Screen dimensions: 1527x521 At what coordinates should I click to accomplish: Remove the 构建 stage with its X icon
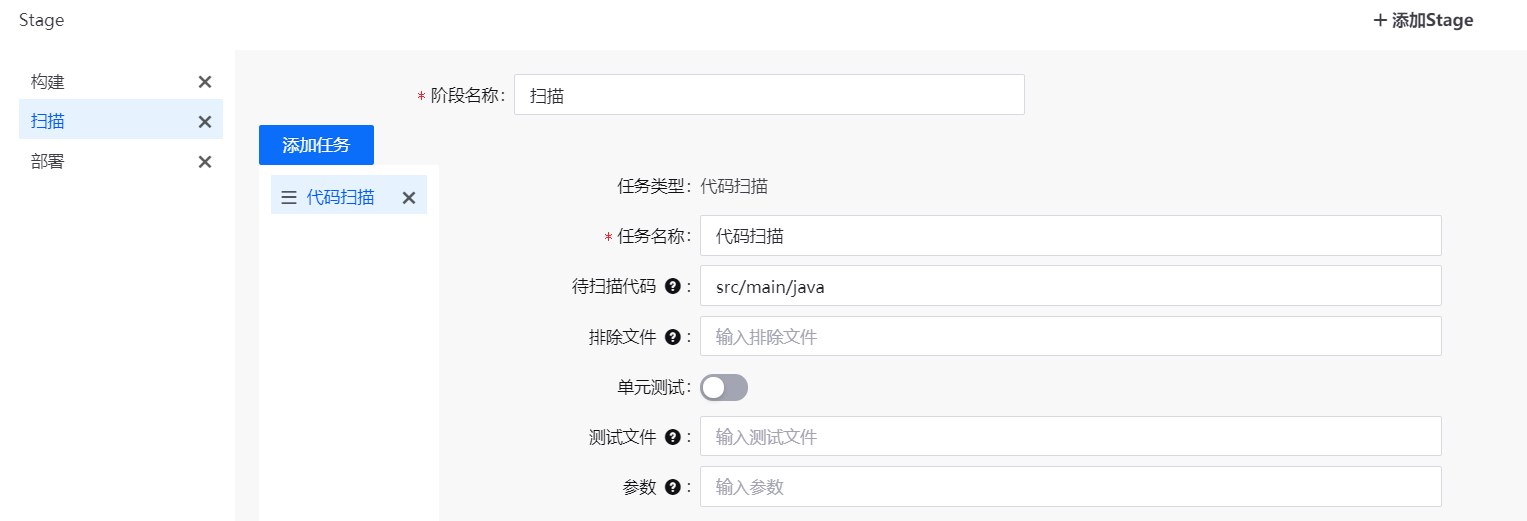coord(205,82)
